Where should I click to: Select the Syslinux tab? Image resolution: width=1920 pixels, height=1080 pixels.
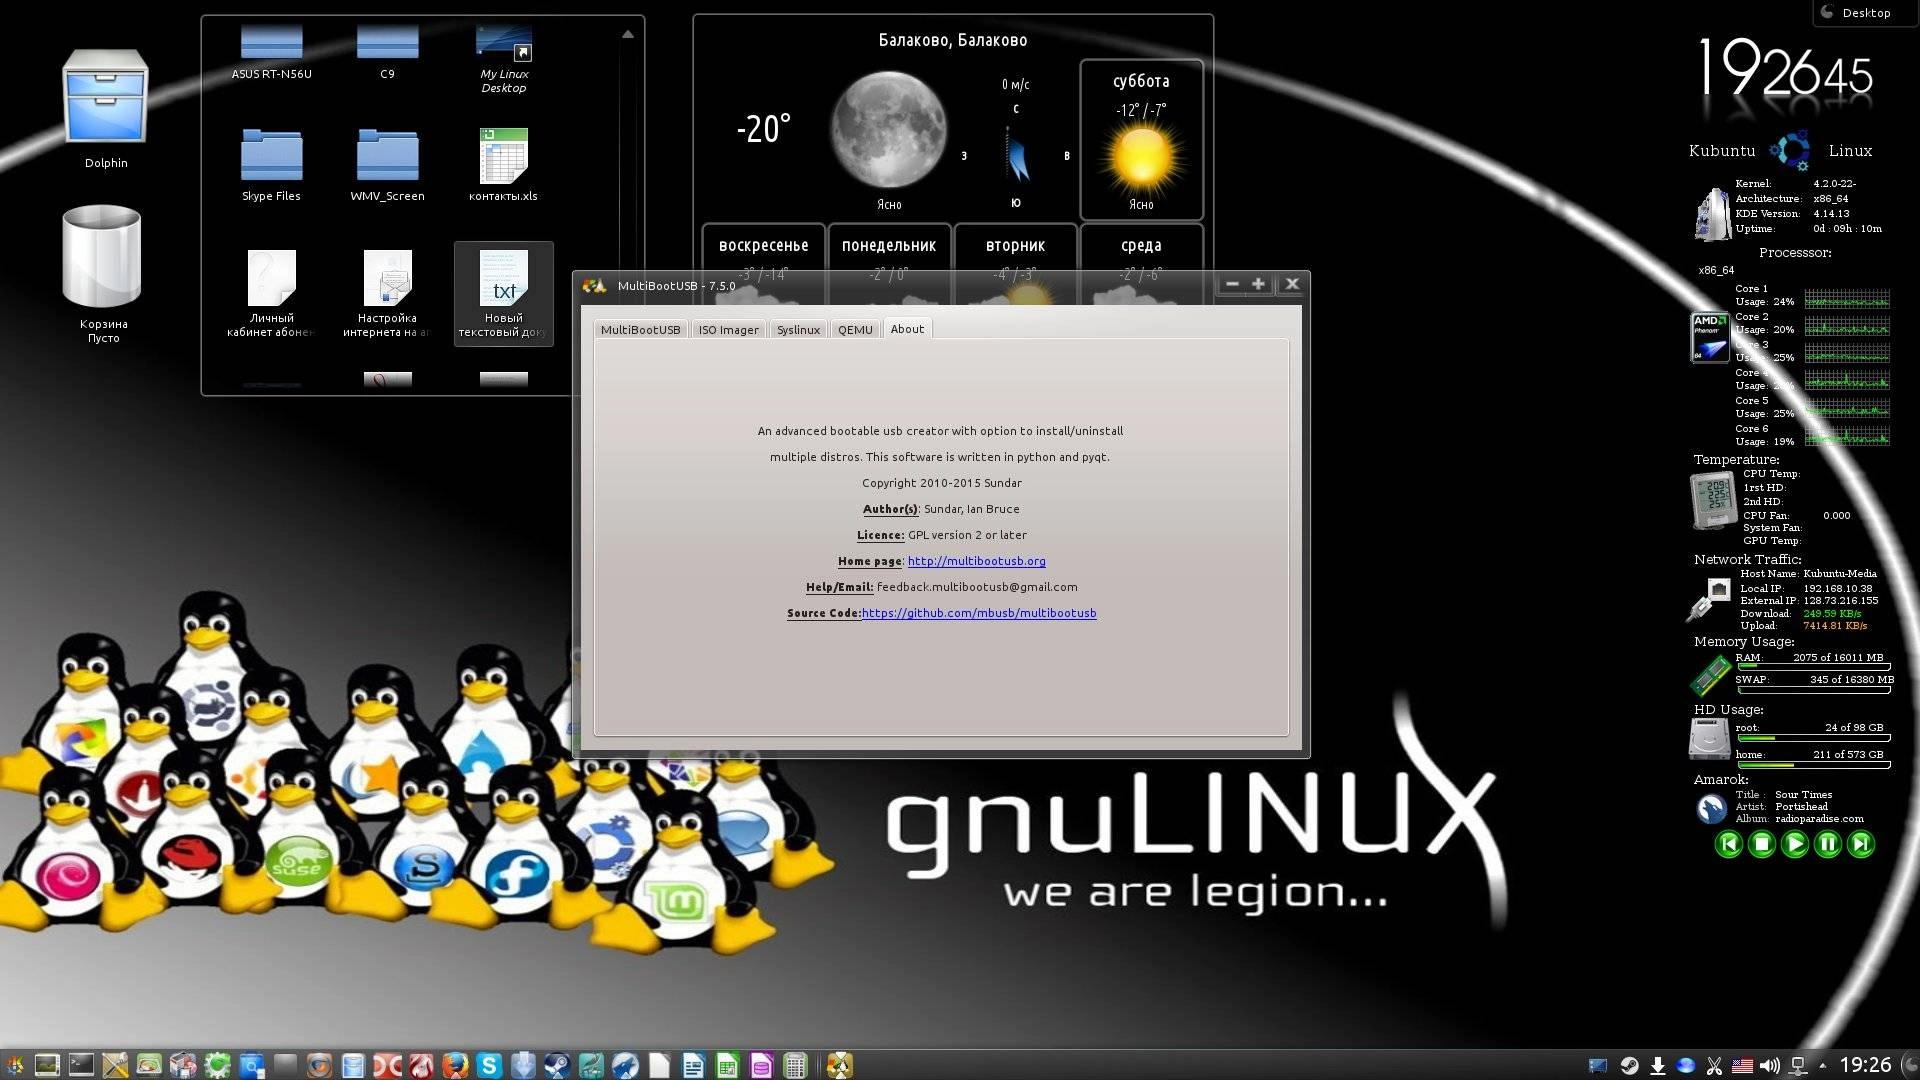[798, 329]
